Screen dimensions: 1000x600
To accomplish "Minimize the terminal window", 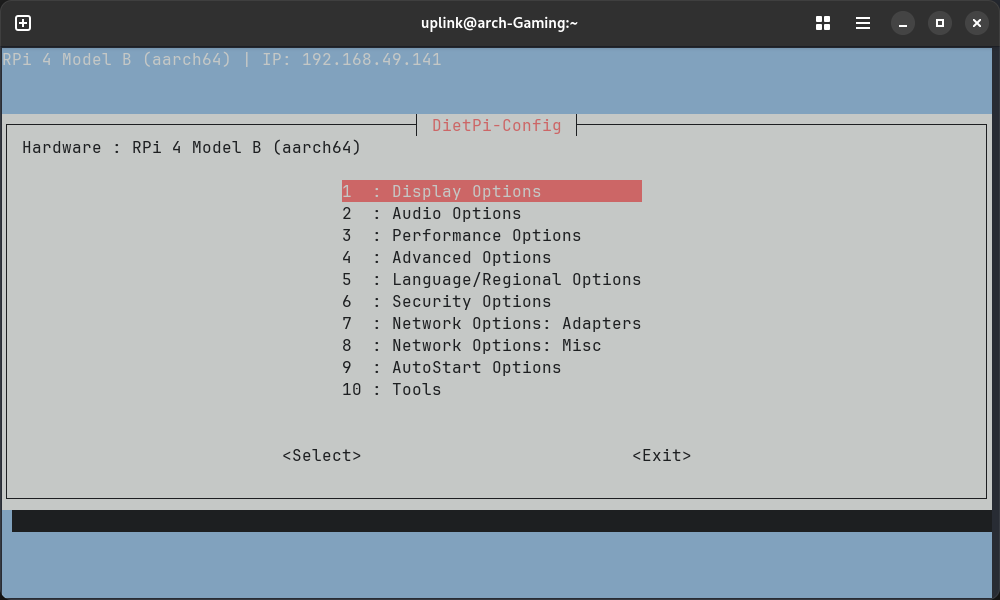I will click(902, 23).
